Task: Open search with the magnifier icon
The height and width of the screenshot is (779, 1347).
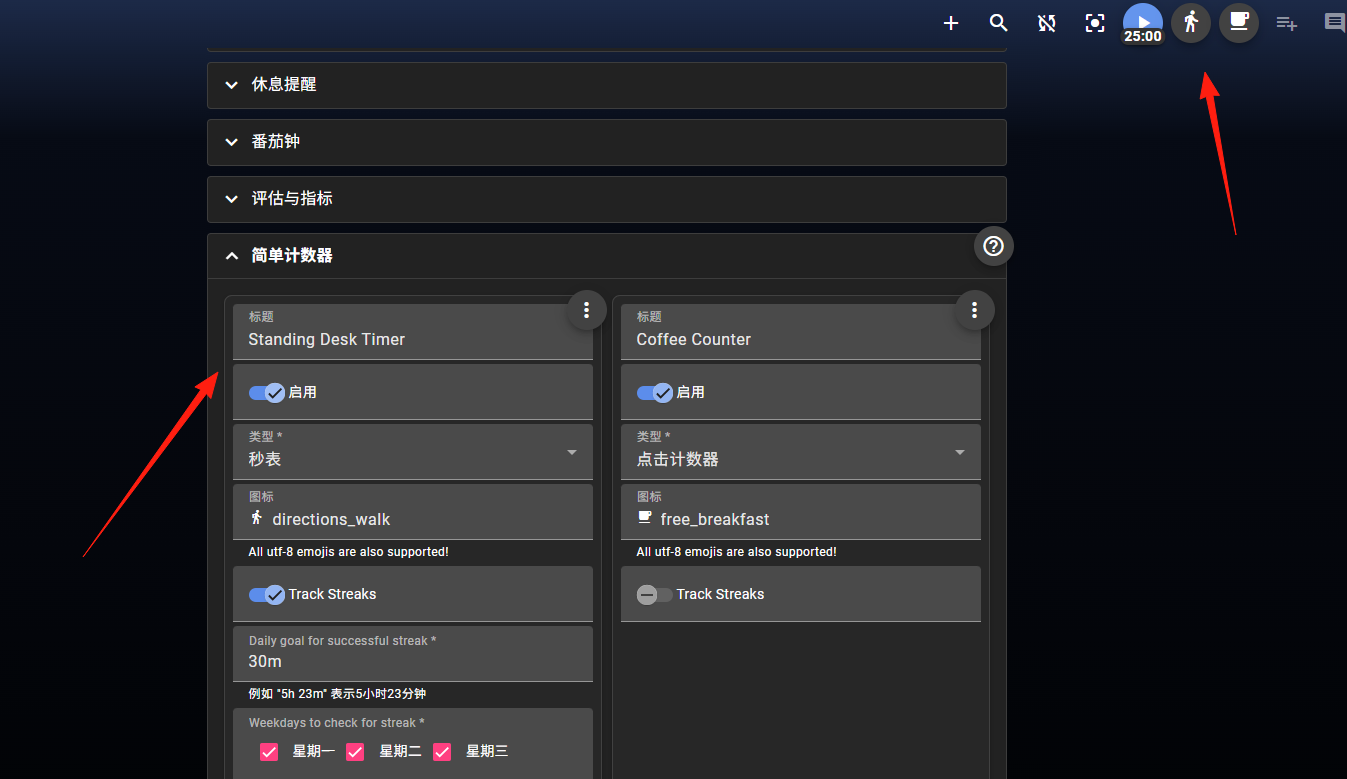Action: pyautogui.click(x=999, y=22)
